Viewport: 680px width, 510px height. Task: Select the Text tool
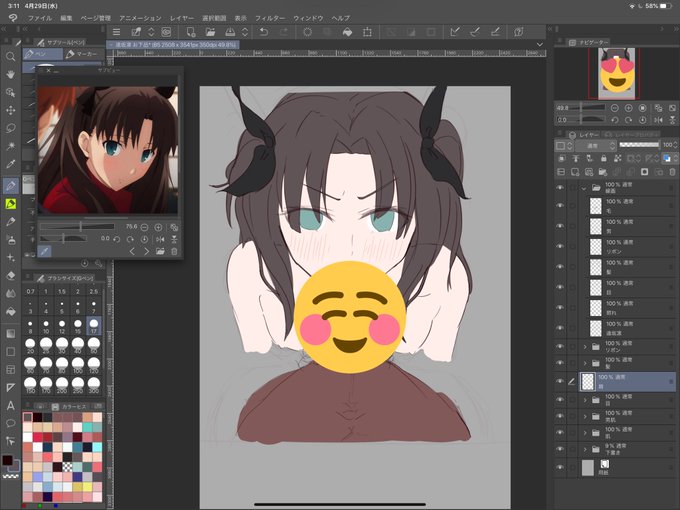10,405
